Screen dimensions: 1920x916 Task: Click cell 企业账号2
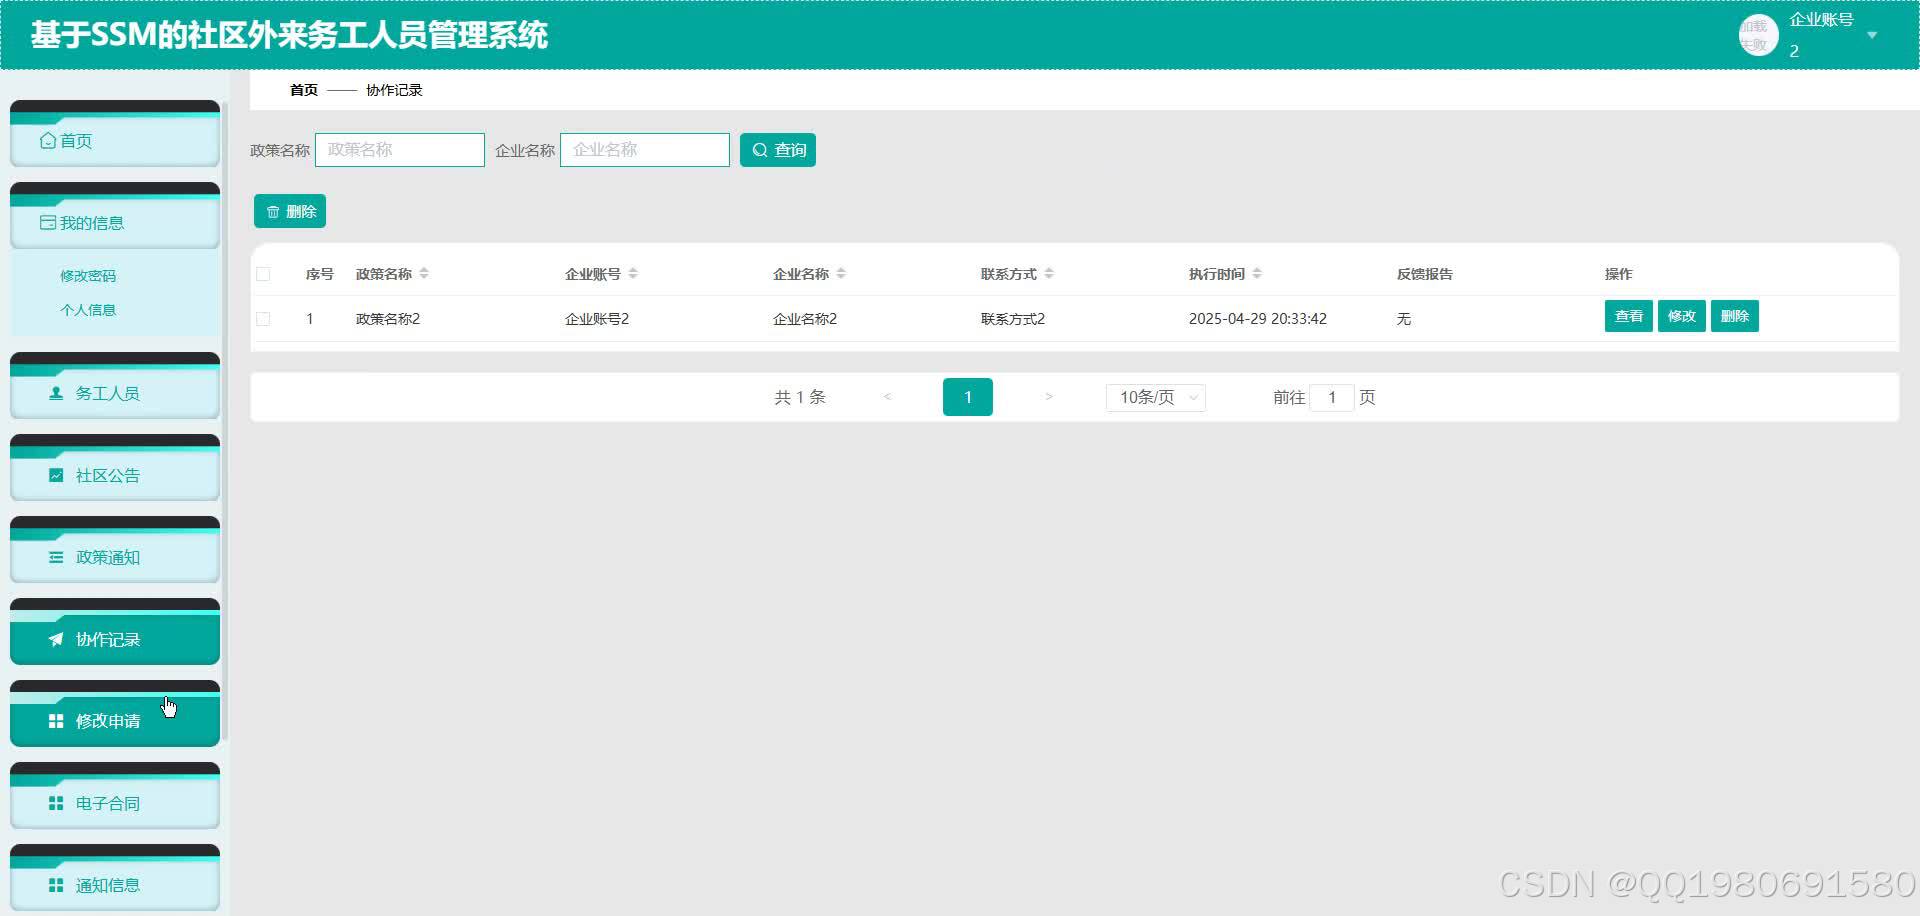(597, 319)
